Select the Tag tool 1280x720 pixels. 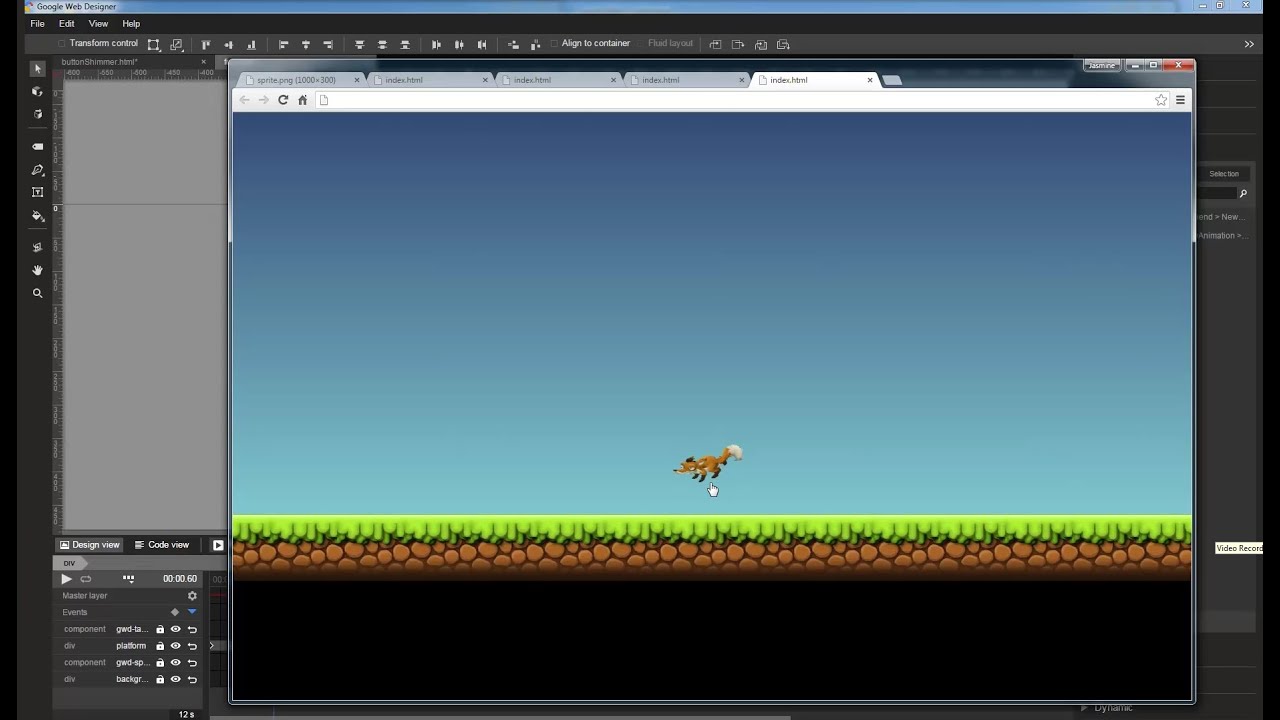[x=38, y=146]
